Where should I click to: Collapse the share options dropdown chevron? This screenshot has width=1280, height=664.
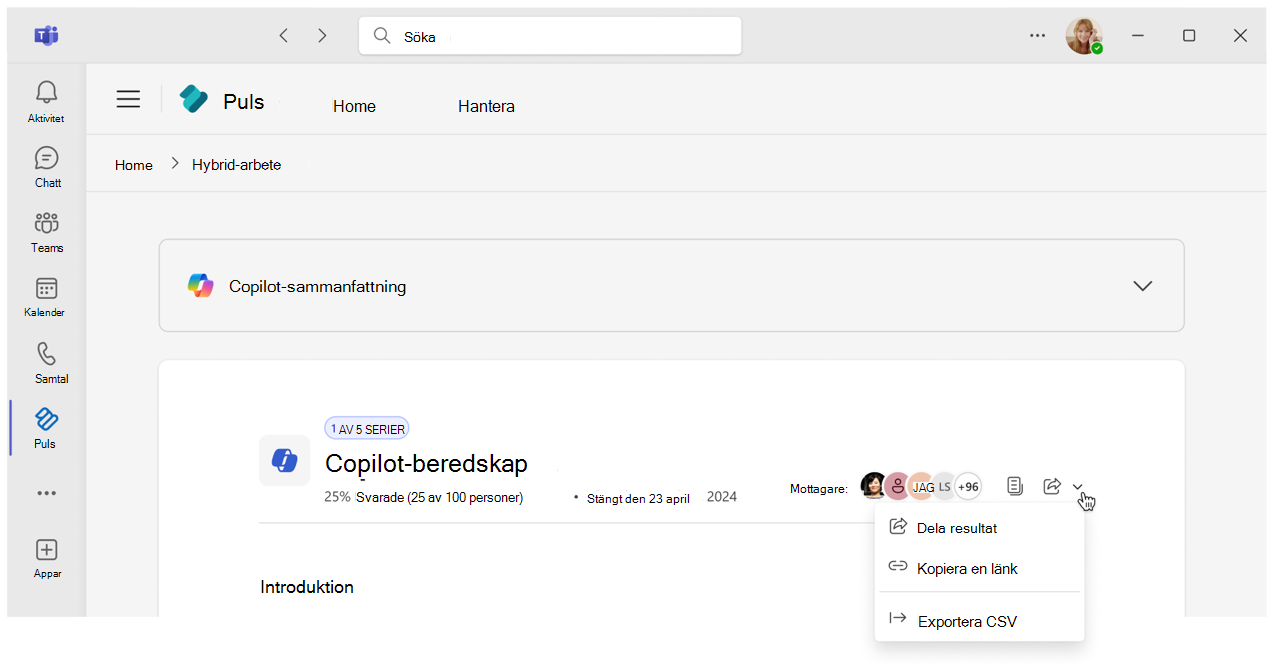1078,487
